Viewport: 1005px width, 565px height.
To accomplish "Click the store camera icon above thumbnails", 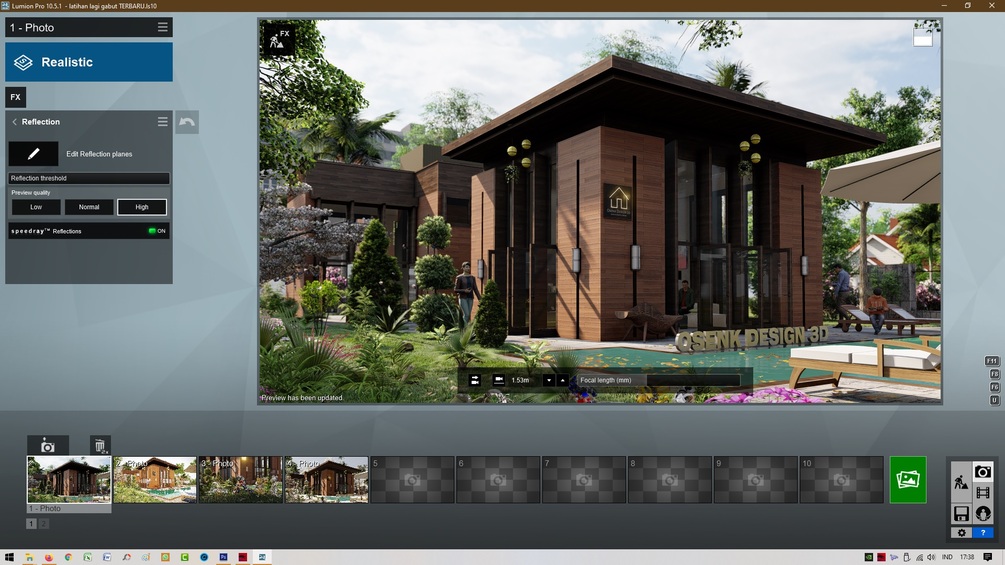I will 47,446.
